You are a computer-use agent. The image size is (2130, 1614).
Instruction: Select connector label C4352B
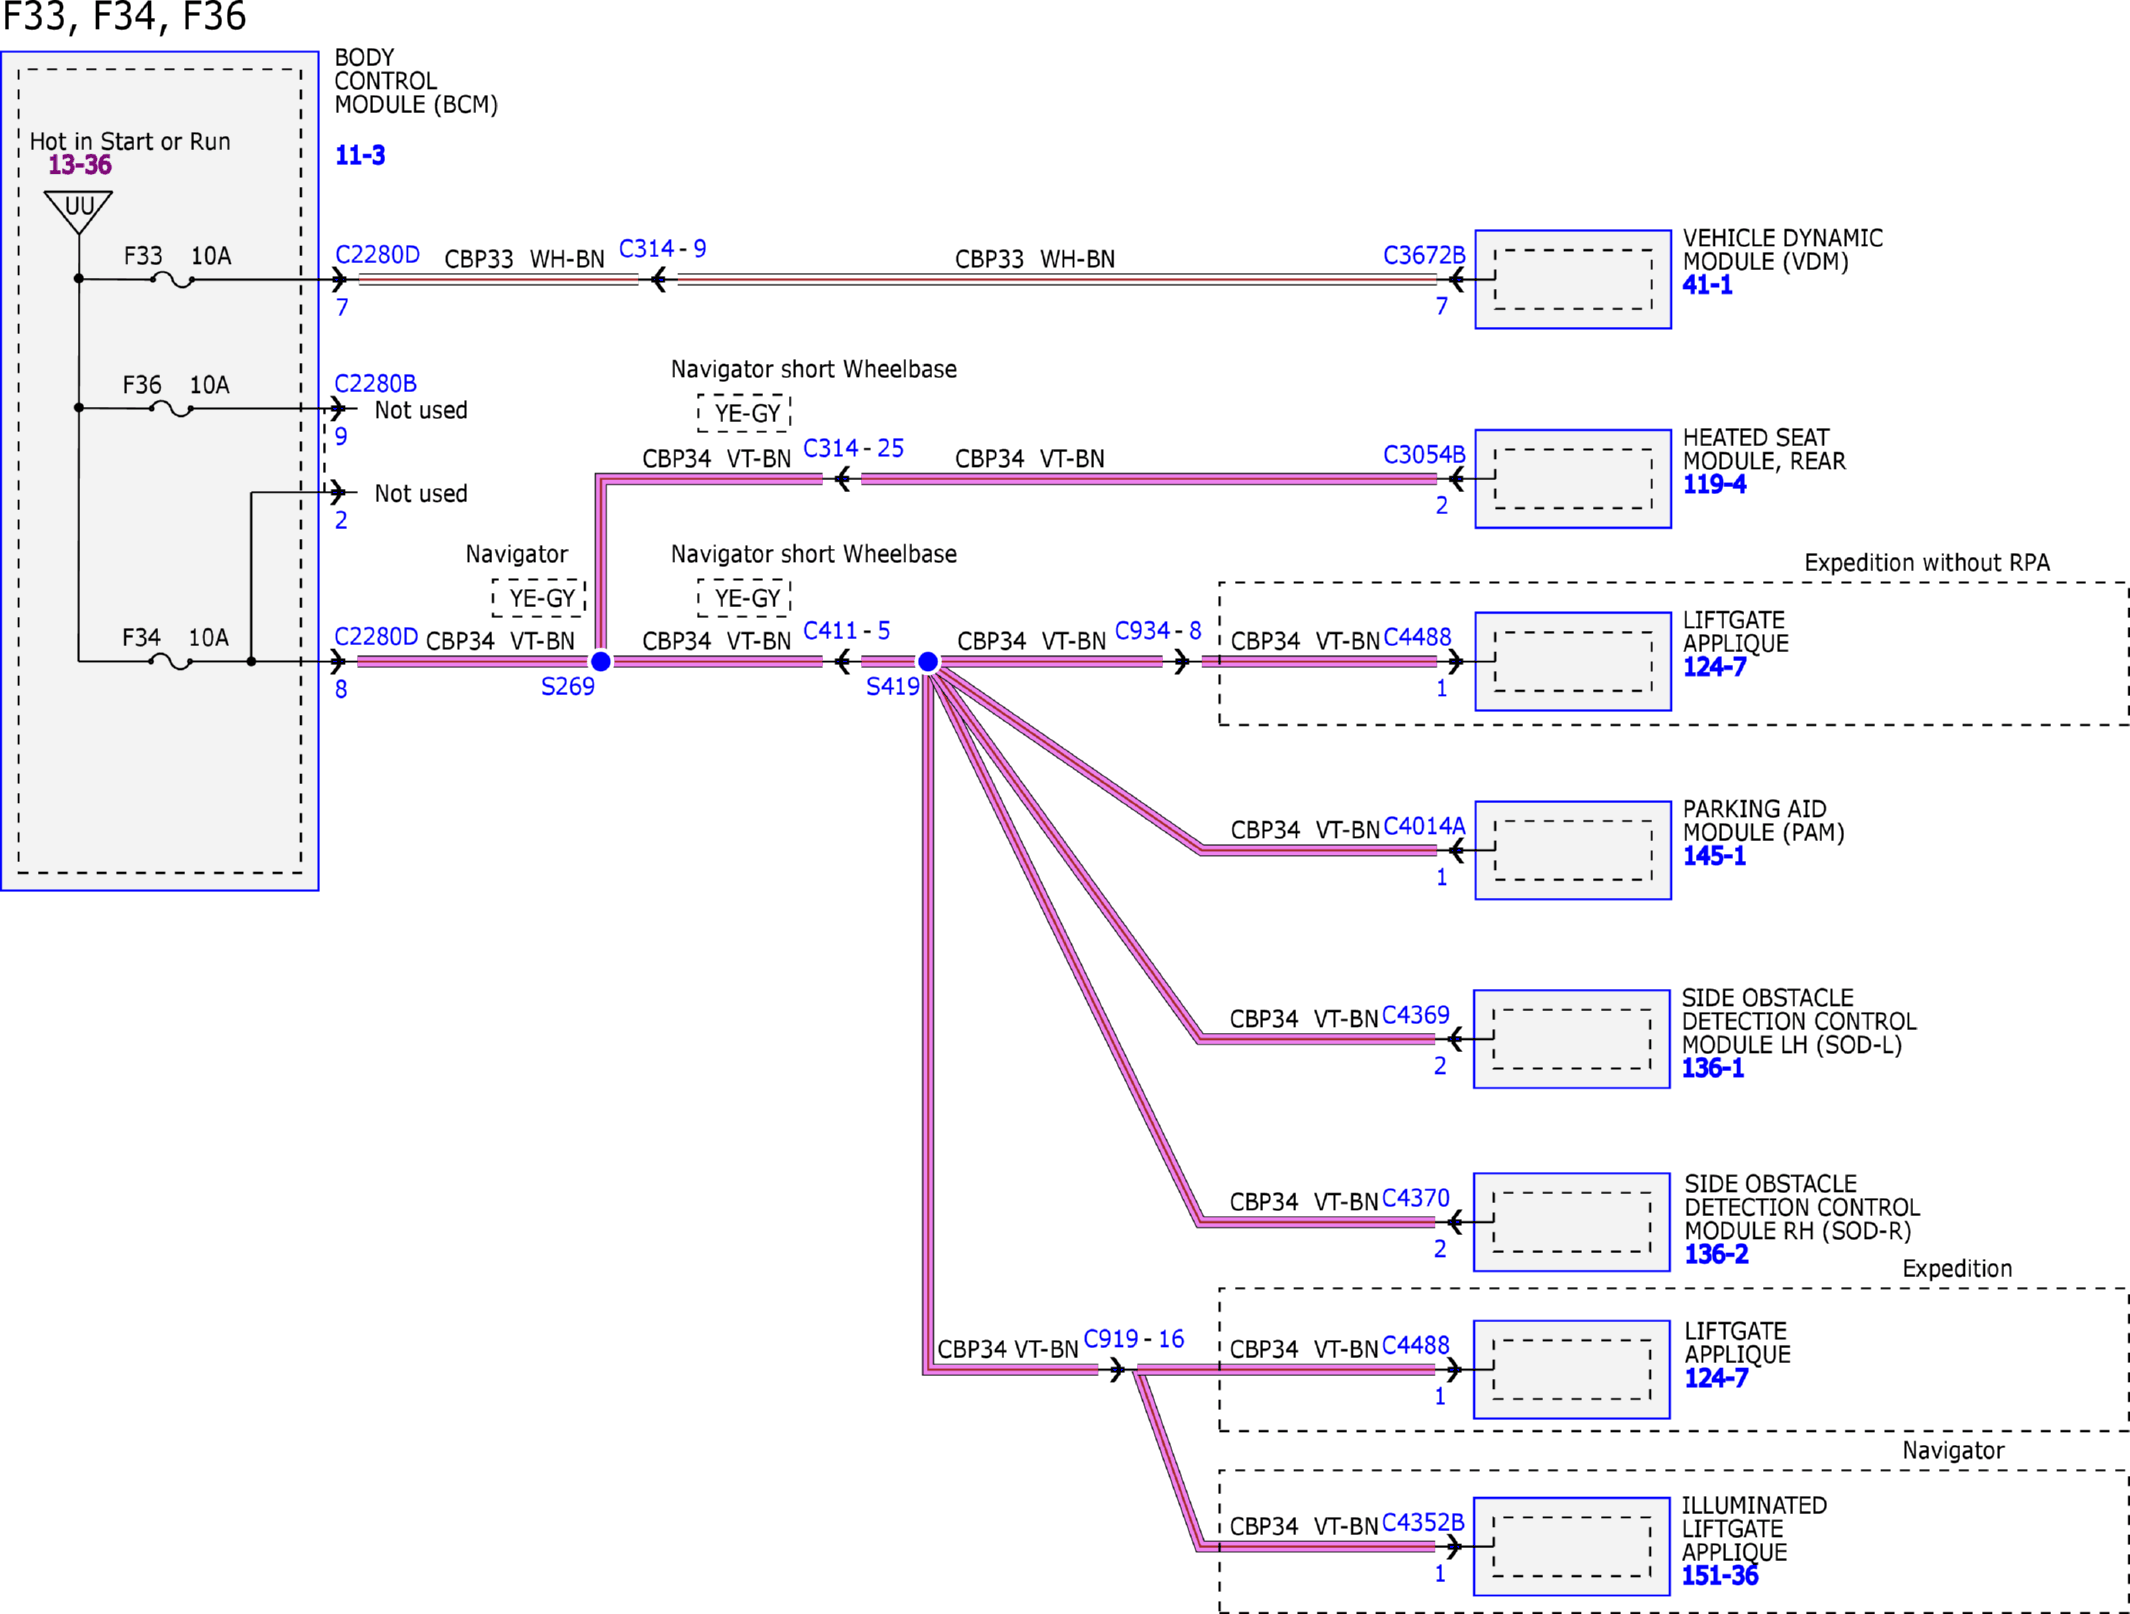[x=1423, y=1522]
